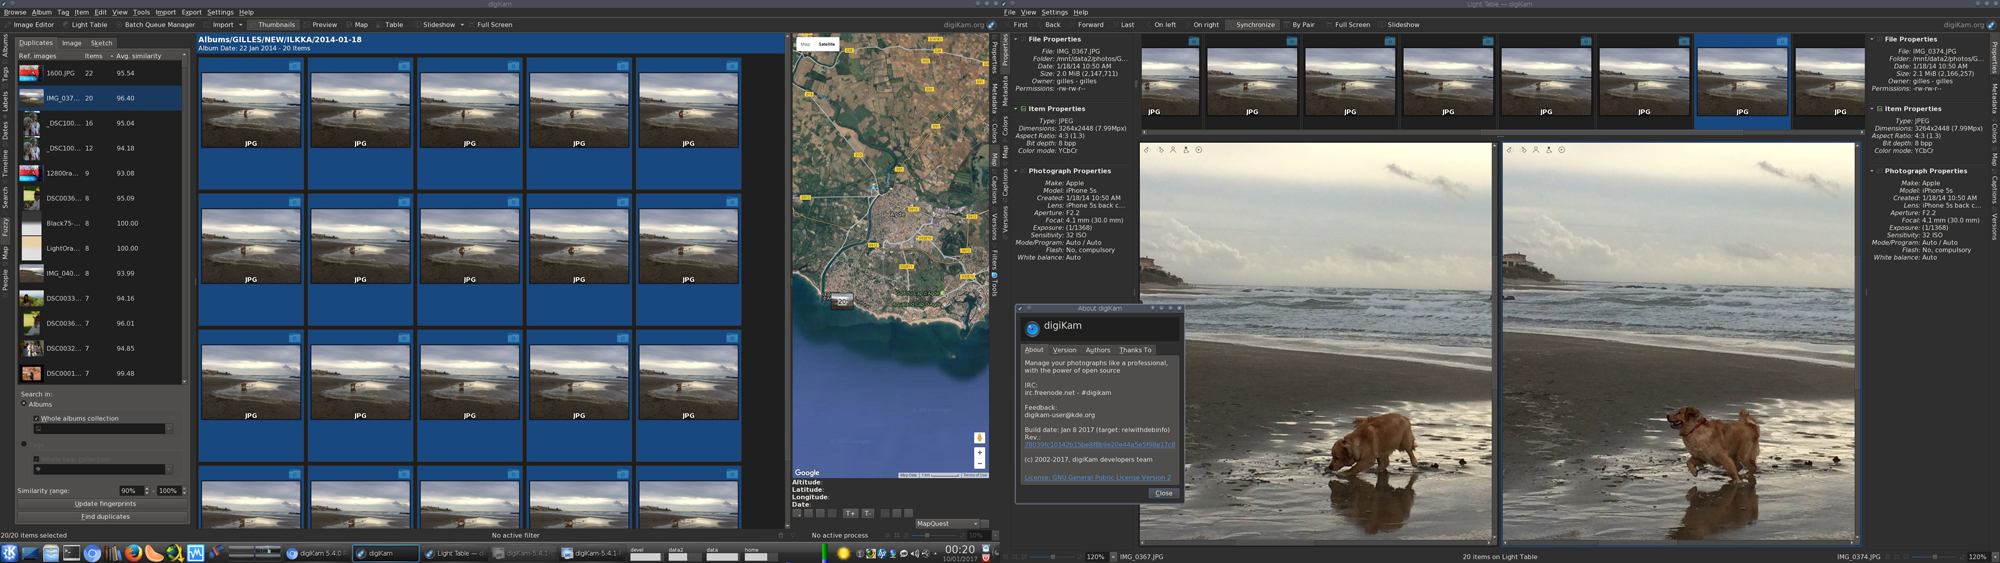Collapse left Item Properties section
The width and height of the screenshot is (2000, 563).
pyautogui.click(x=1016, y=109)
